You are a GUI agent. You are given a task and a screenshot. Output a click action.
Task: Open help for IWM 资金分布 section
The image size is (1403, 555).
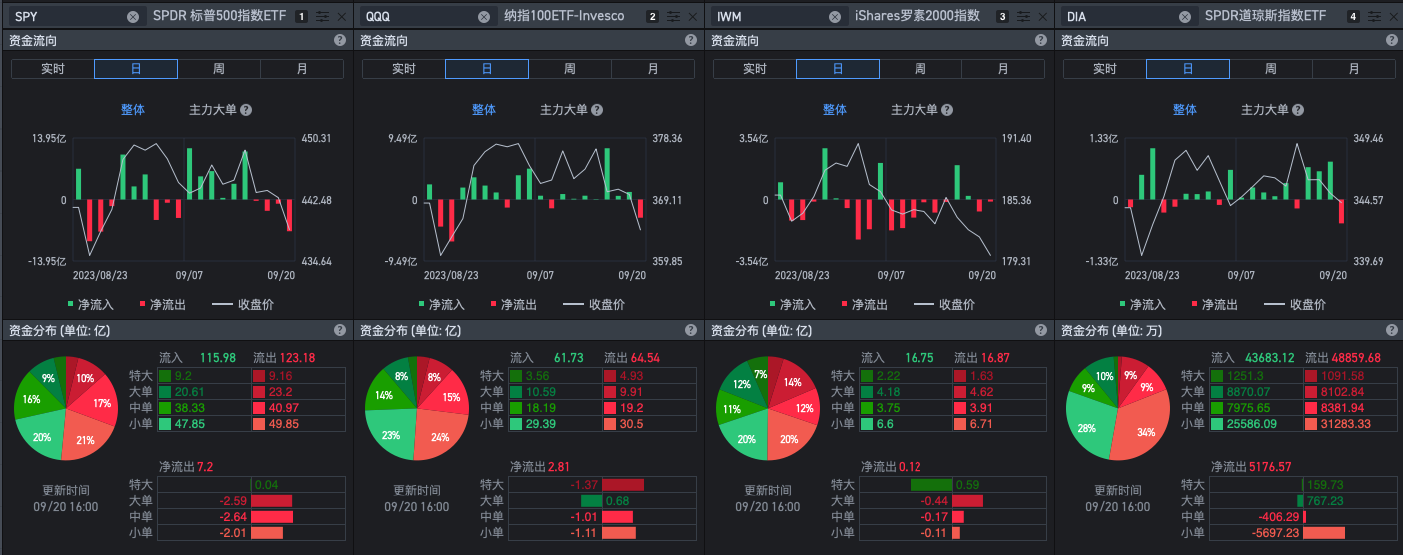point(1041,330)
